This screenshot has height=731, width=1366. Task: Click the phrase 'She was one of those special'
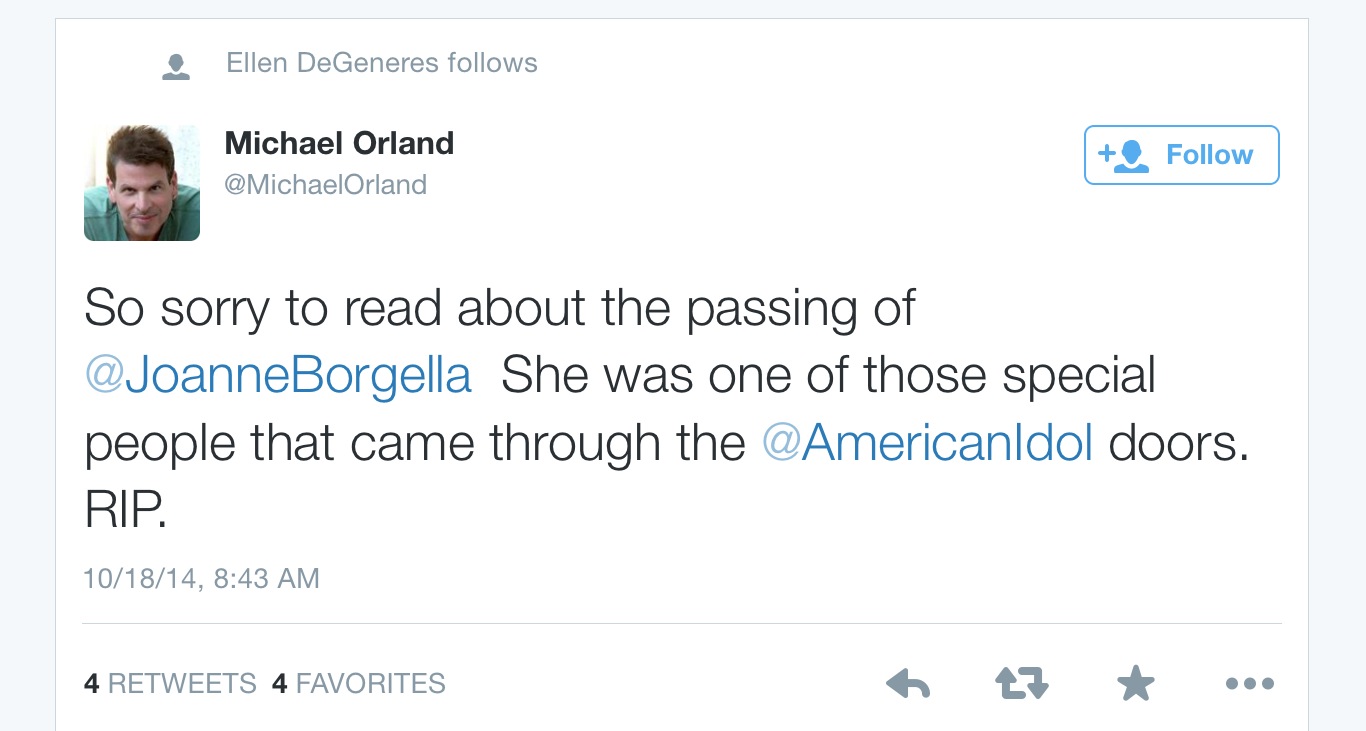pos(828,376)
